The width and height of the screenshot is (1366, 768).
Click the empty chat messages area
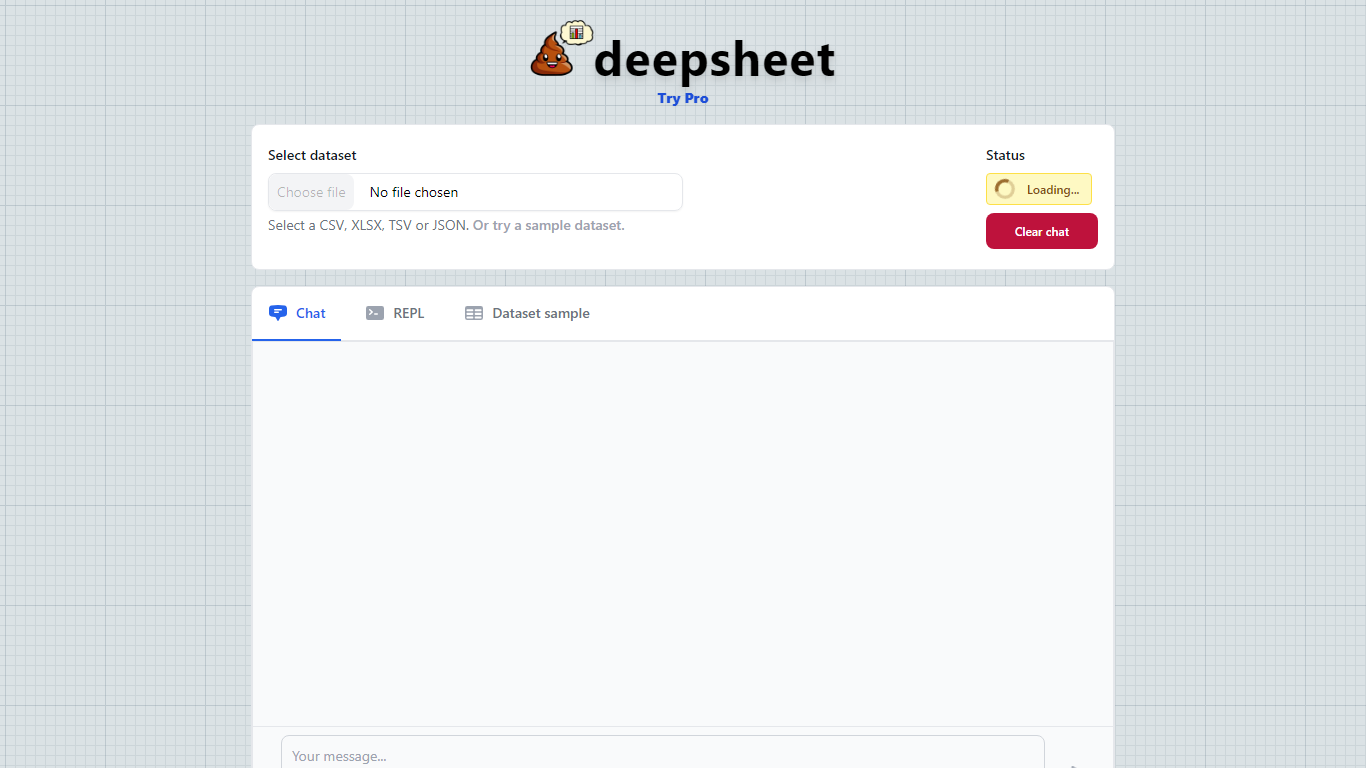[x=682, y=532]
